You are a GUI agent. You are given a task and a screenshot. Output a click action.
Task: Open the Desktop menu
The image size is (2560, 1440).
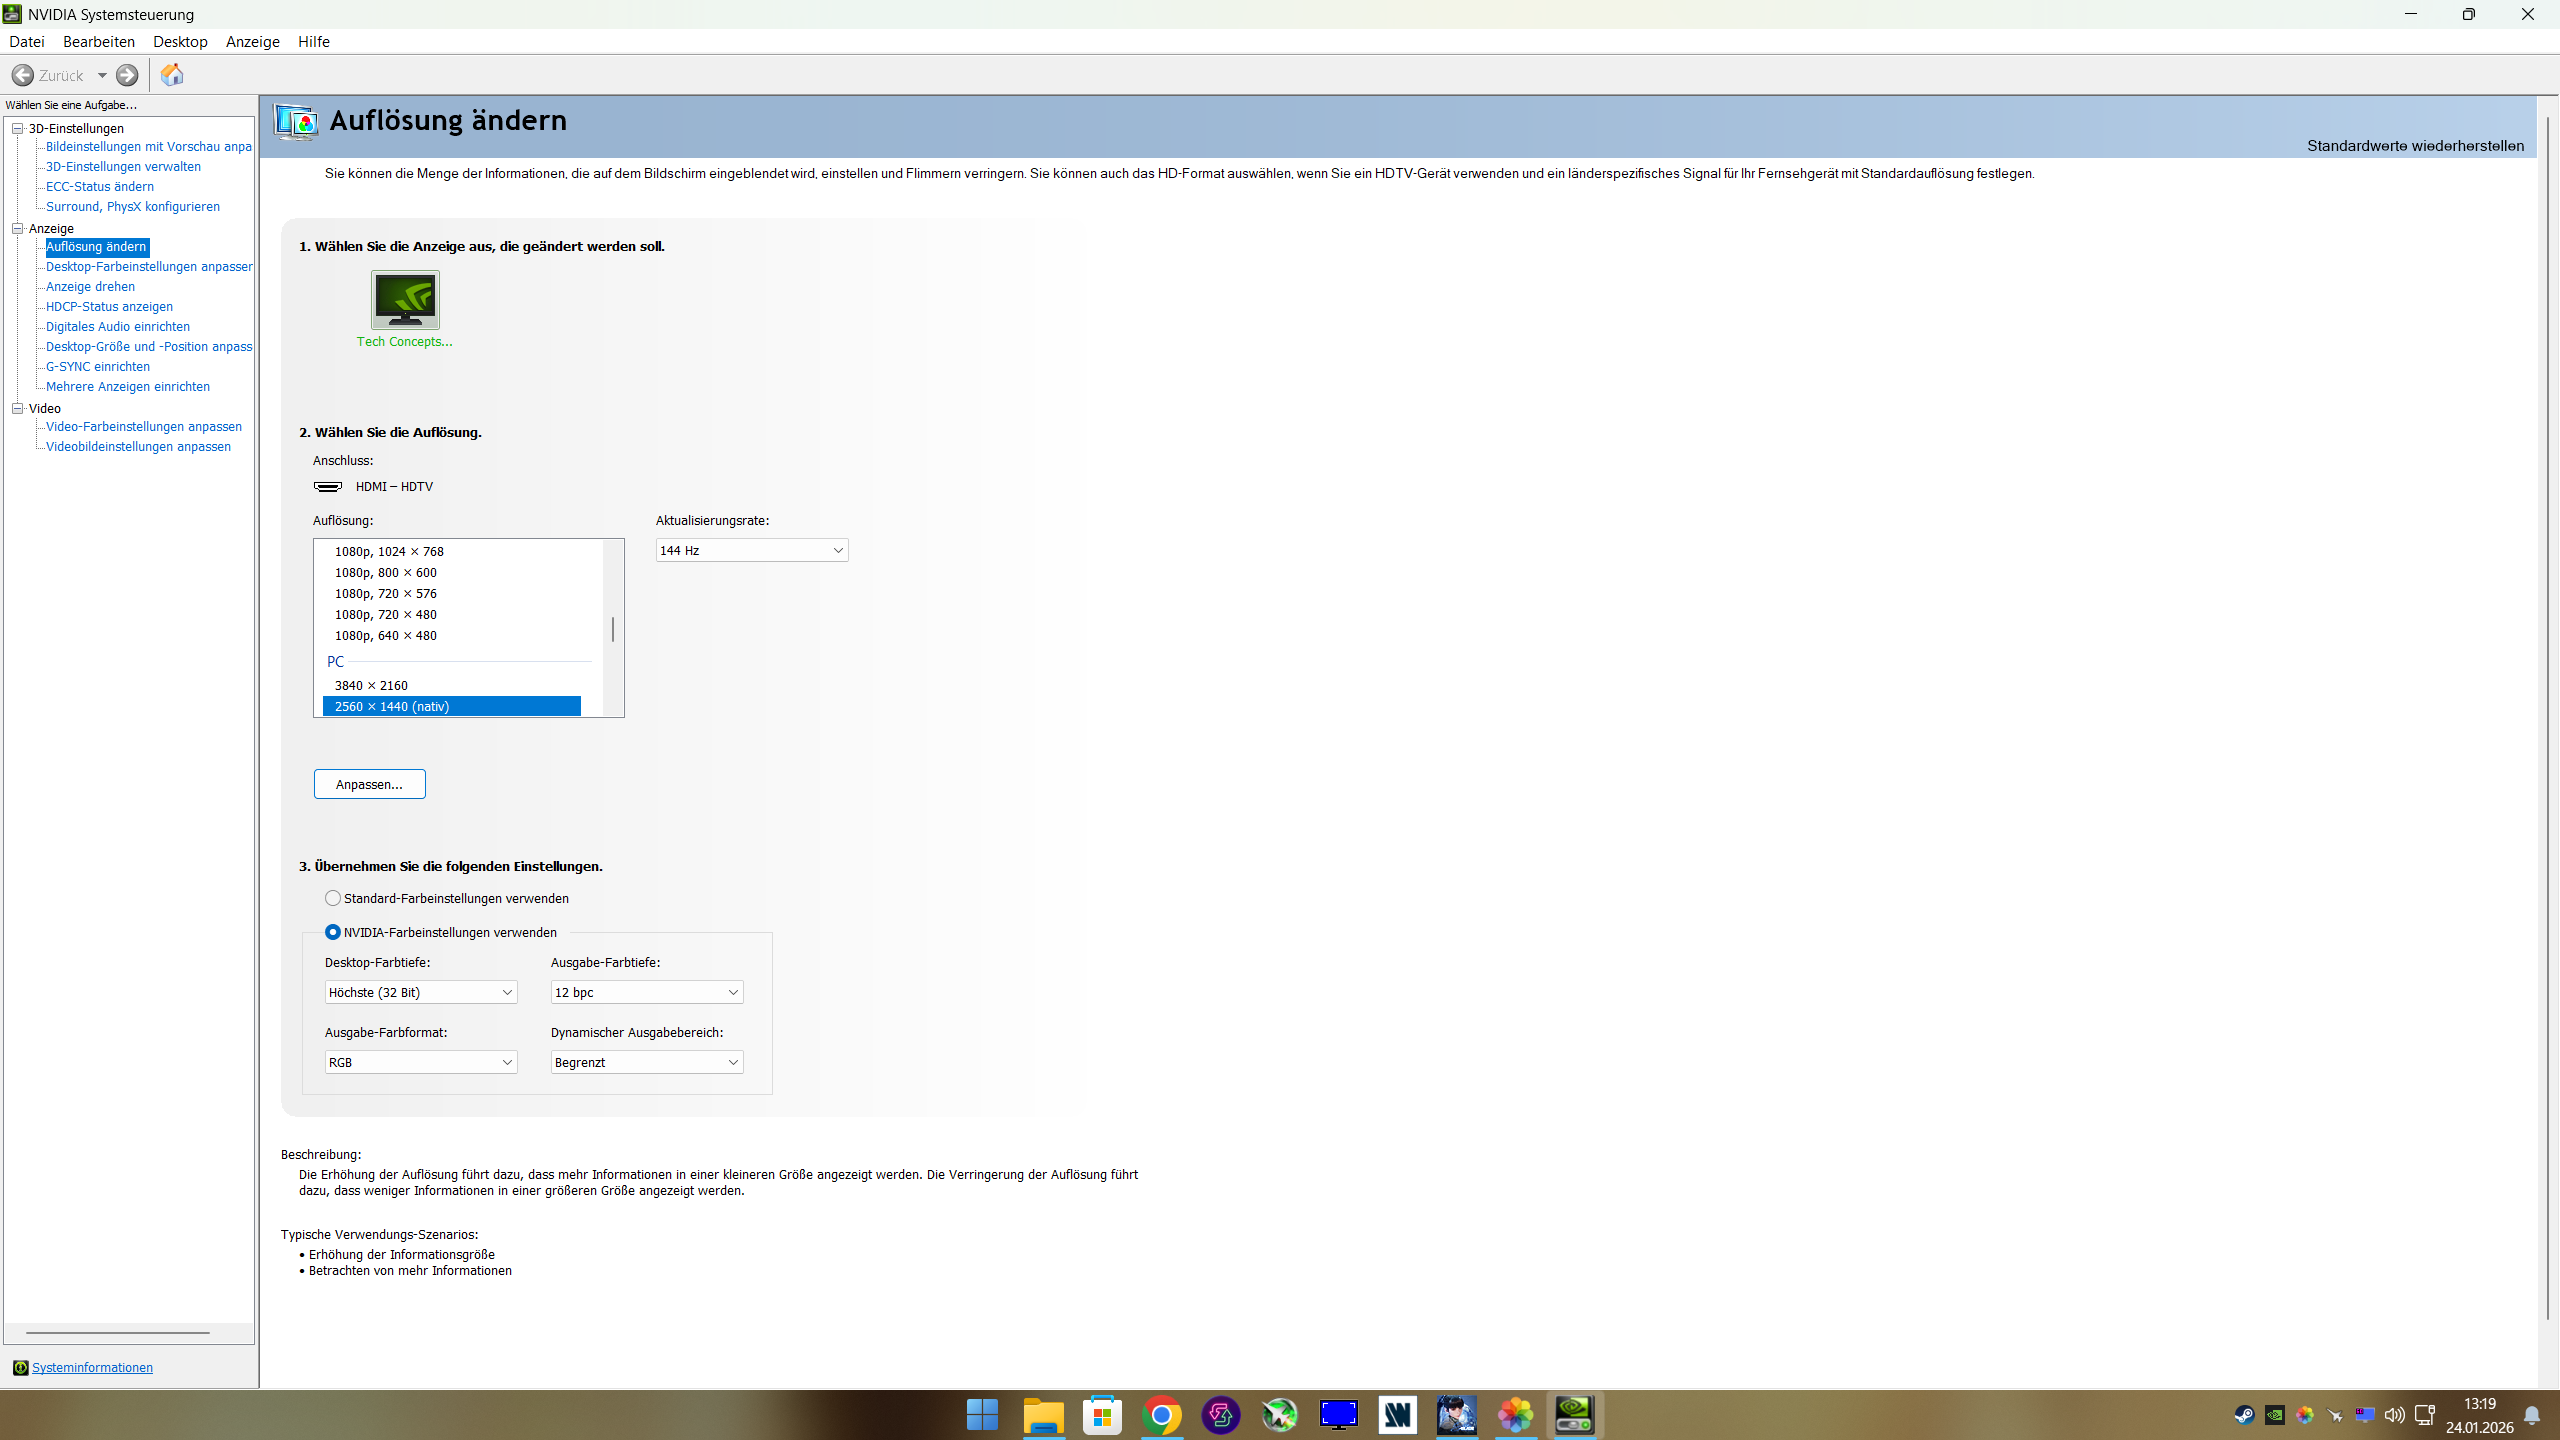(180, 42)
